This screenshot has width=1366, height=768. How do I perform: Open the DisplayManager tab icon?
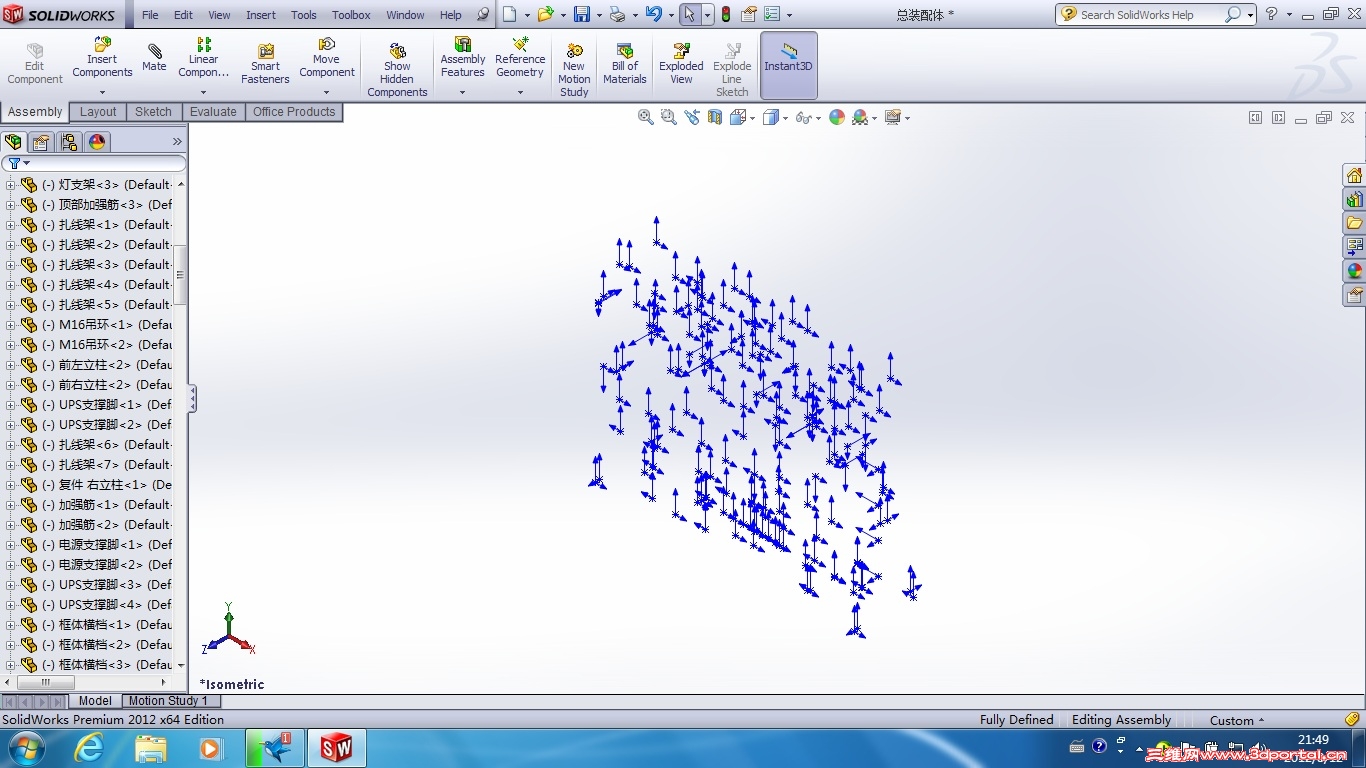tap(97, 142)
